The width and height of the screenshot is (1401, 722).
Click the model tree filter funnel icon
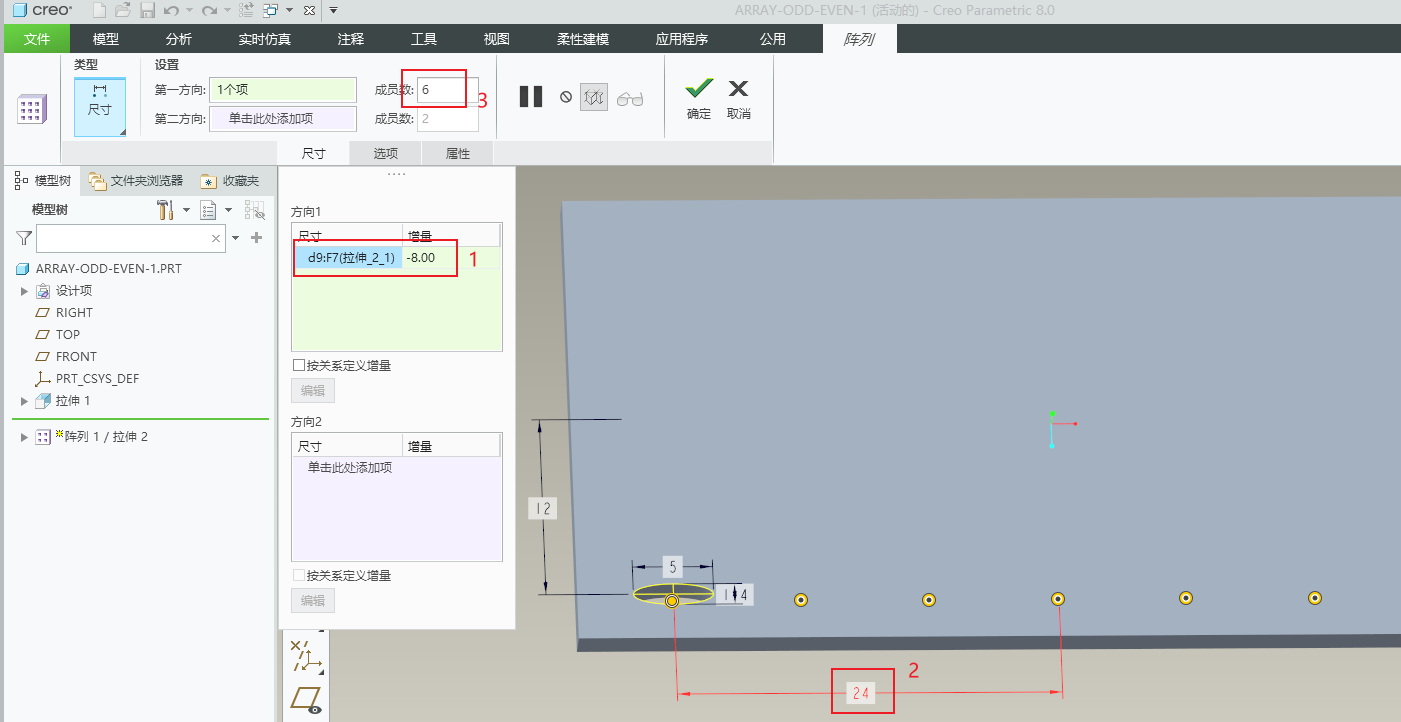24,238
